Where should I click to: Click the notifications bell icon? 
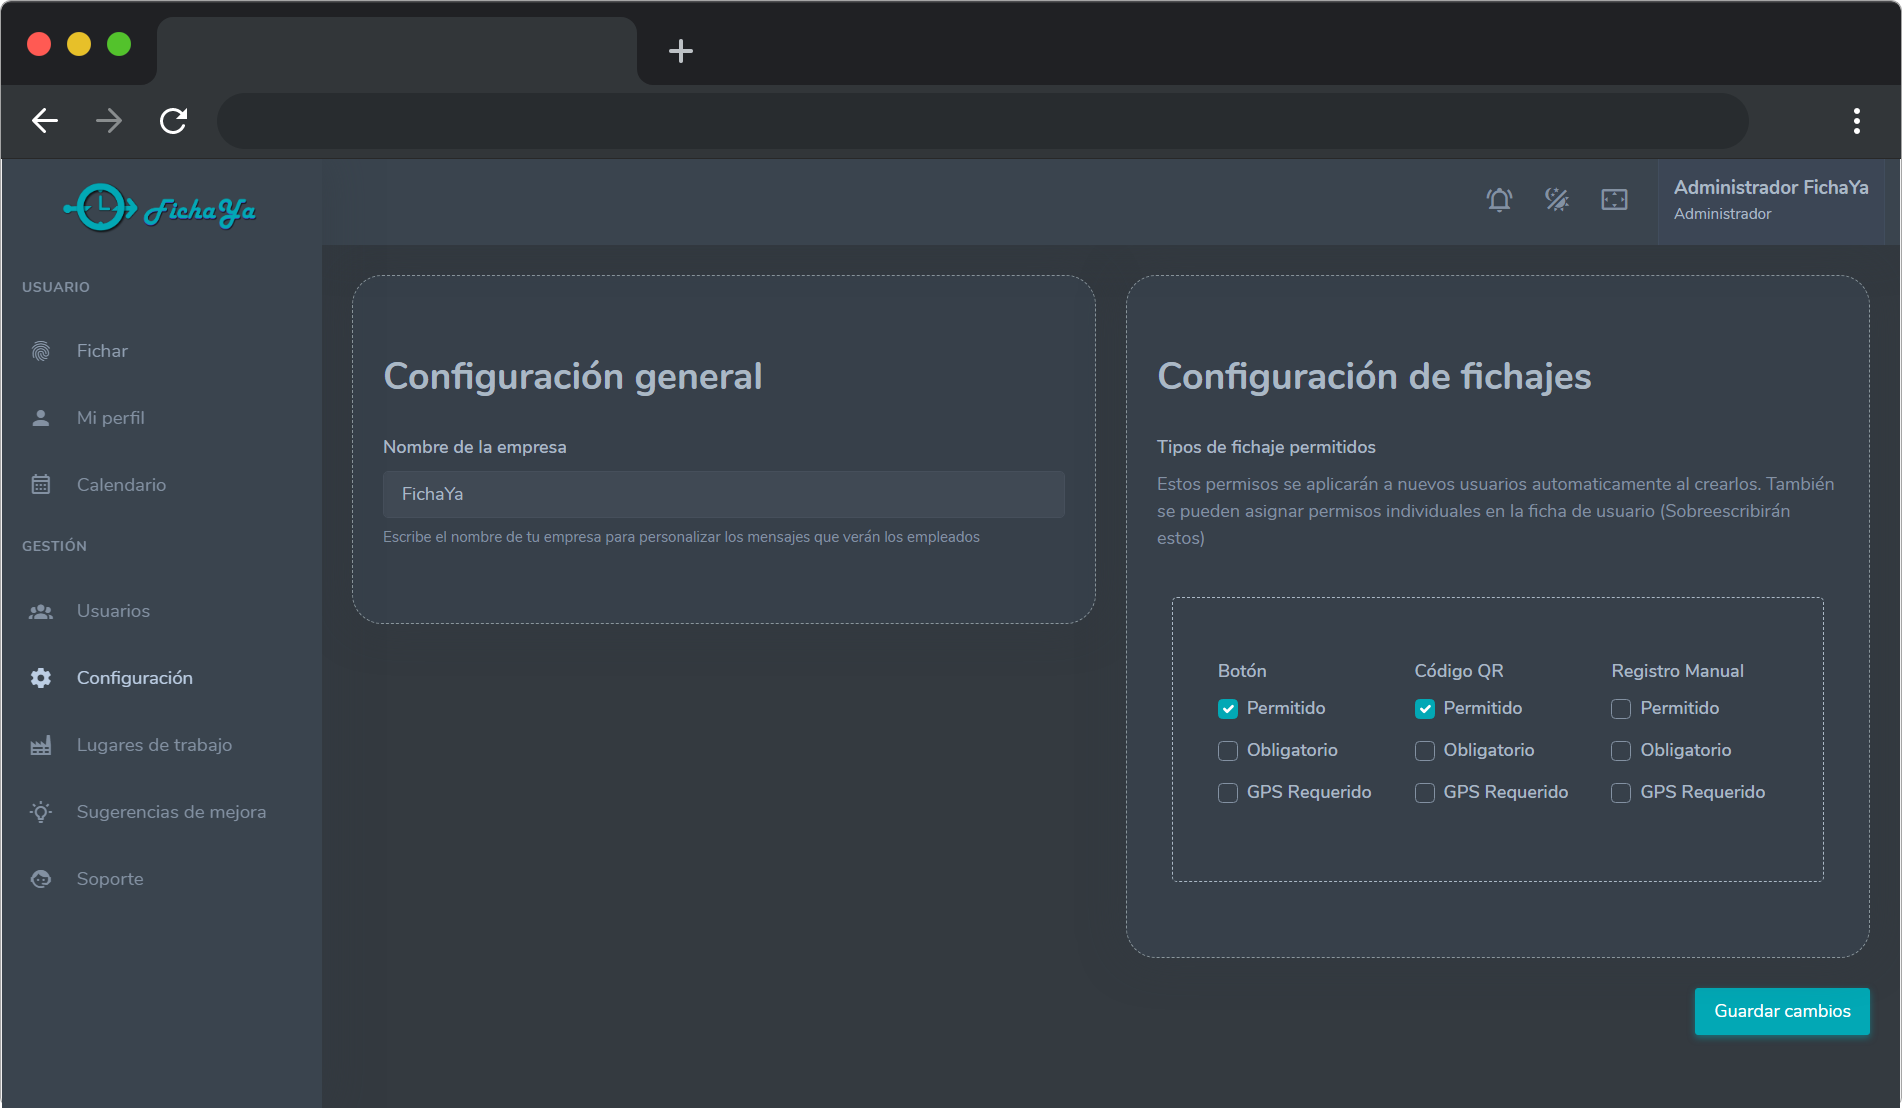pos(1499,200)
